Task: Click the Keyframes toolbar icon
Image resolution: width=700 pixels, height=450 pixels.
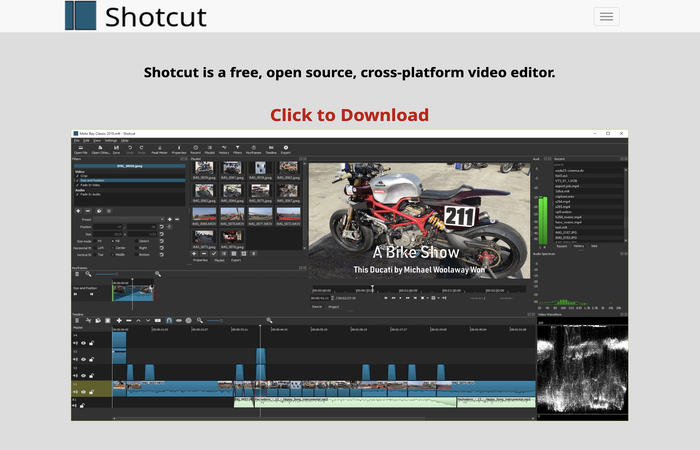Action: [253, 149]
